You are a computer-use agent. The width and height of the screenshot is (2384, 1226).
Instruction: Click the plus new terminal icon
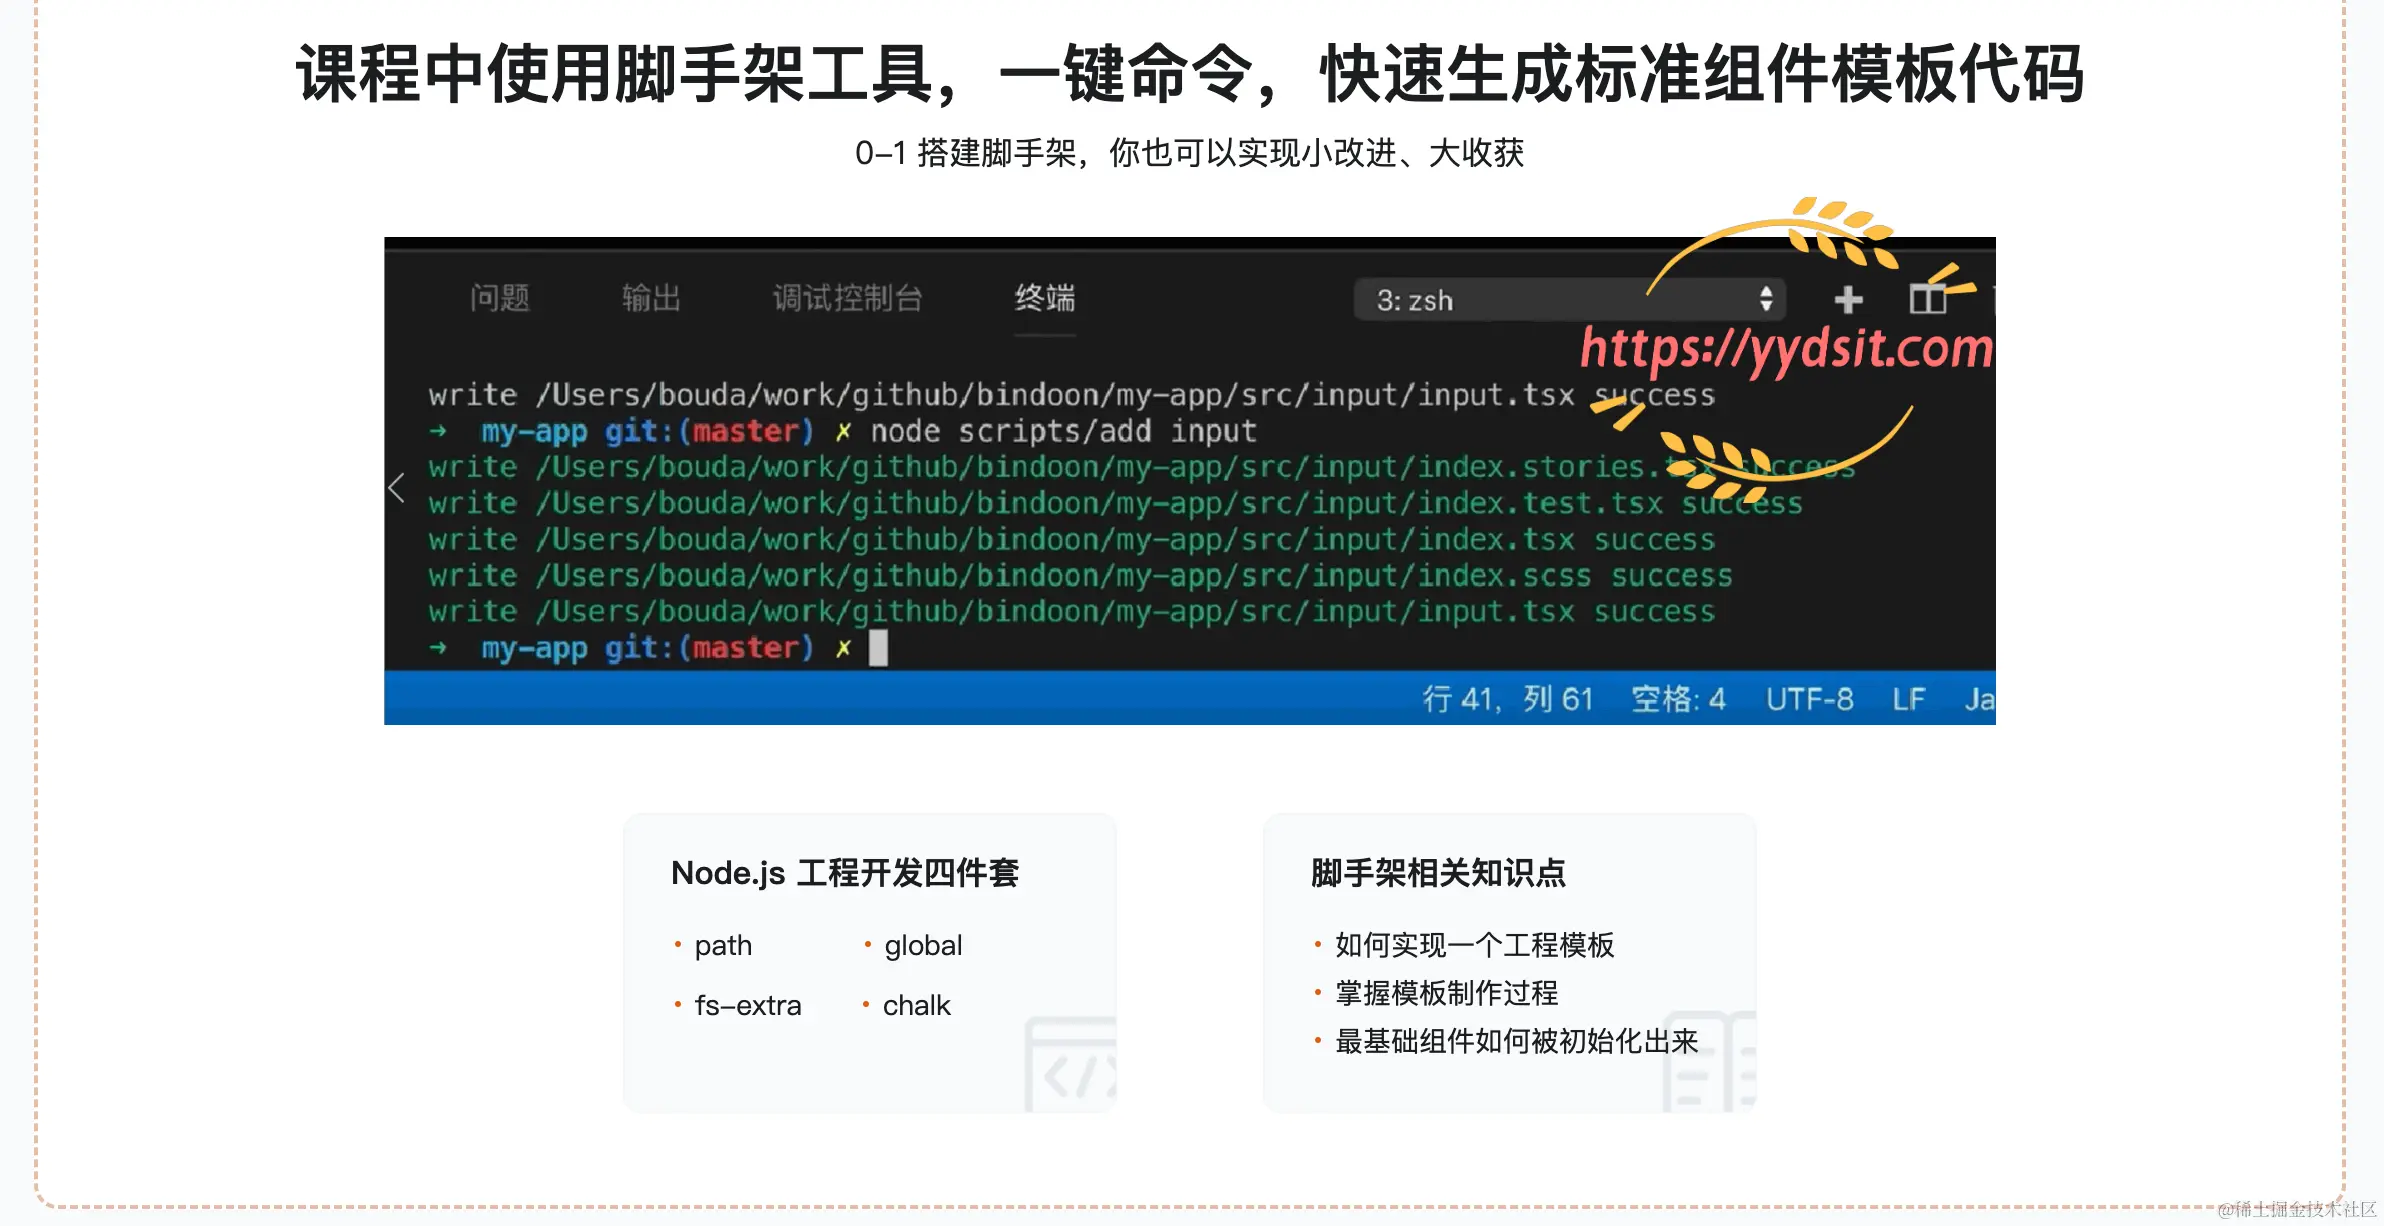[x=1848, y=300]
